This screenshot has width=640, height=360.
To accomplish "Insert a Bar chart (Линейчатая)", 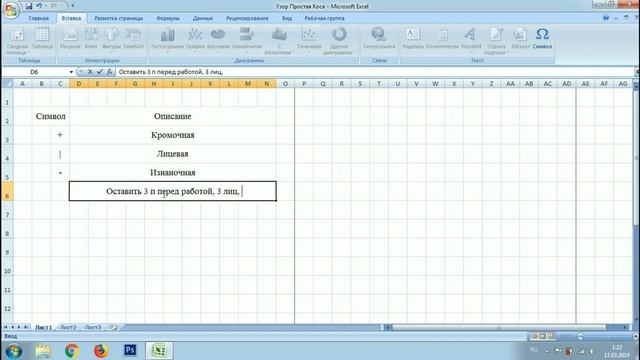I will (247, 40).
